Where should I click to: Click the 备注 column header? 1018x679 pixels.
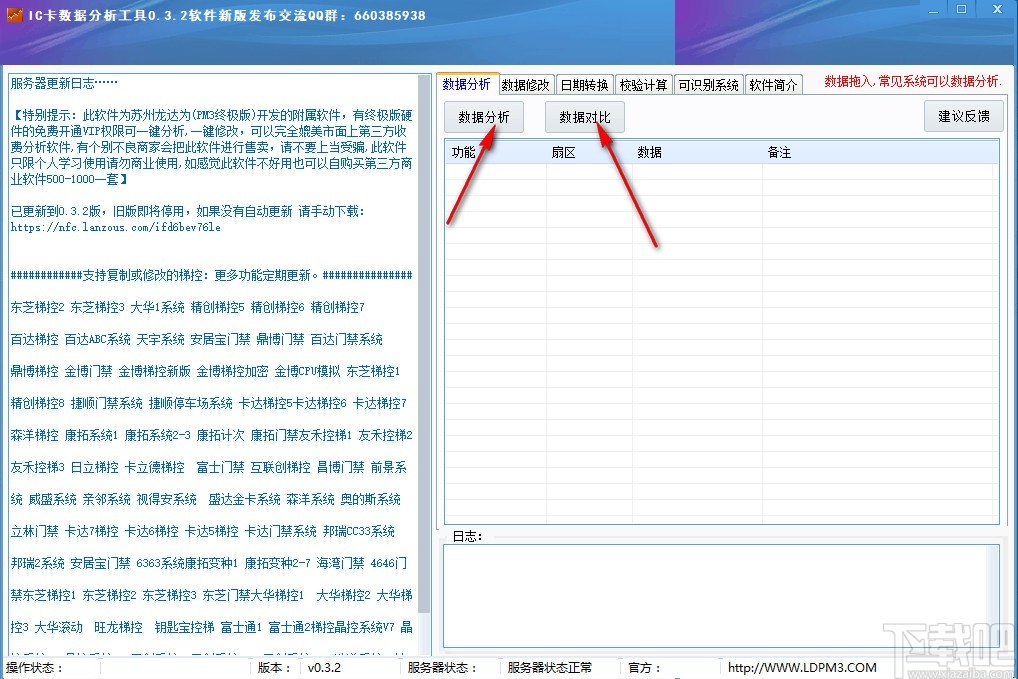pos(880,153)
